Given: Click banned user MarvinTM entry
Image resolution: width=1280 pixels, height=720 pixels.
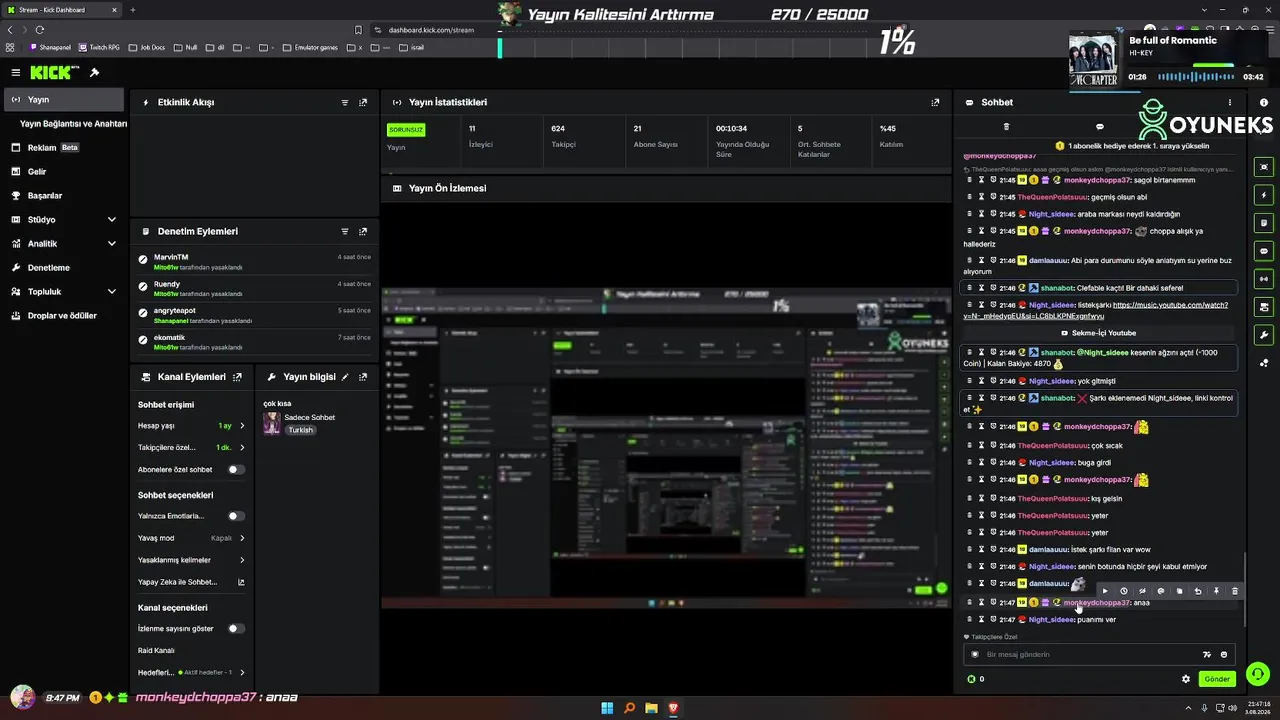Looking at the screenshot, I should pyautogui.click(x=255, y=261).
